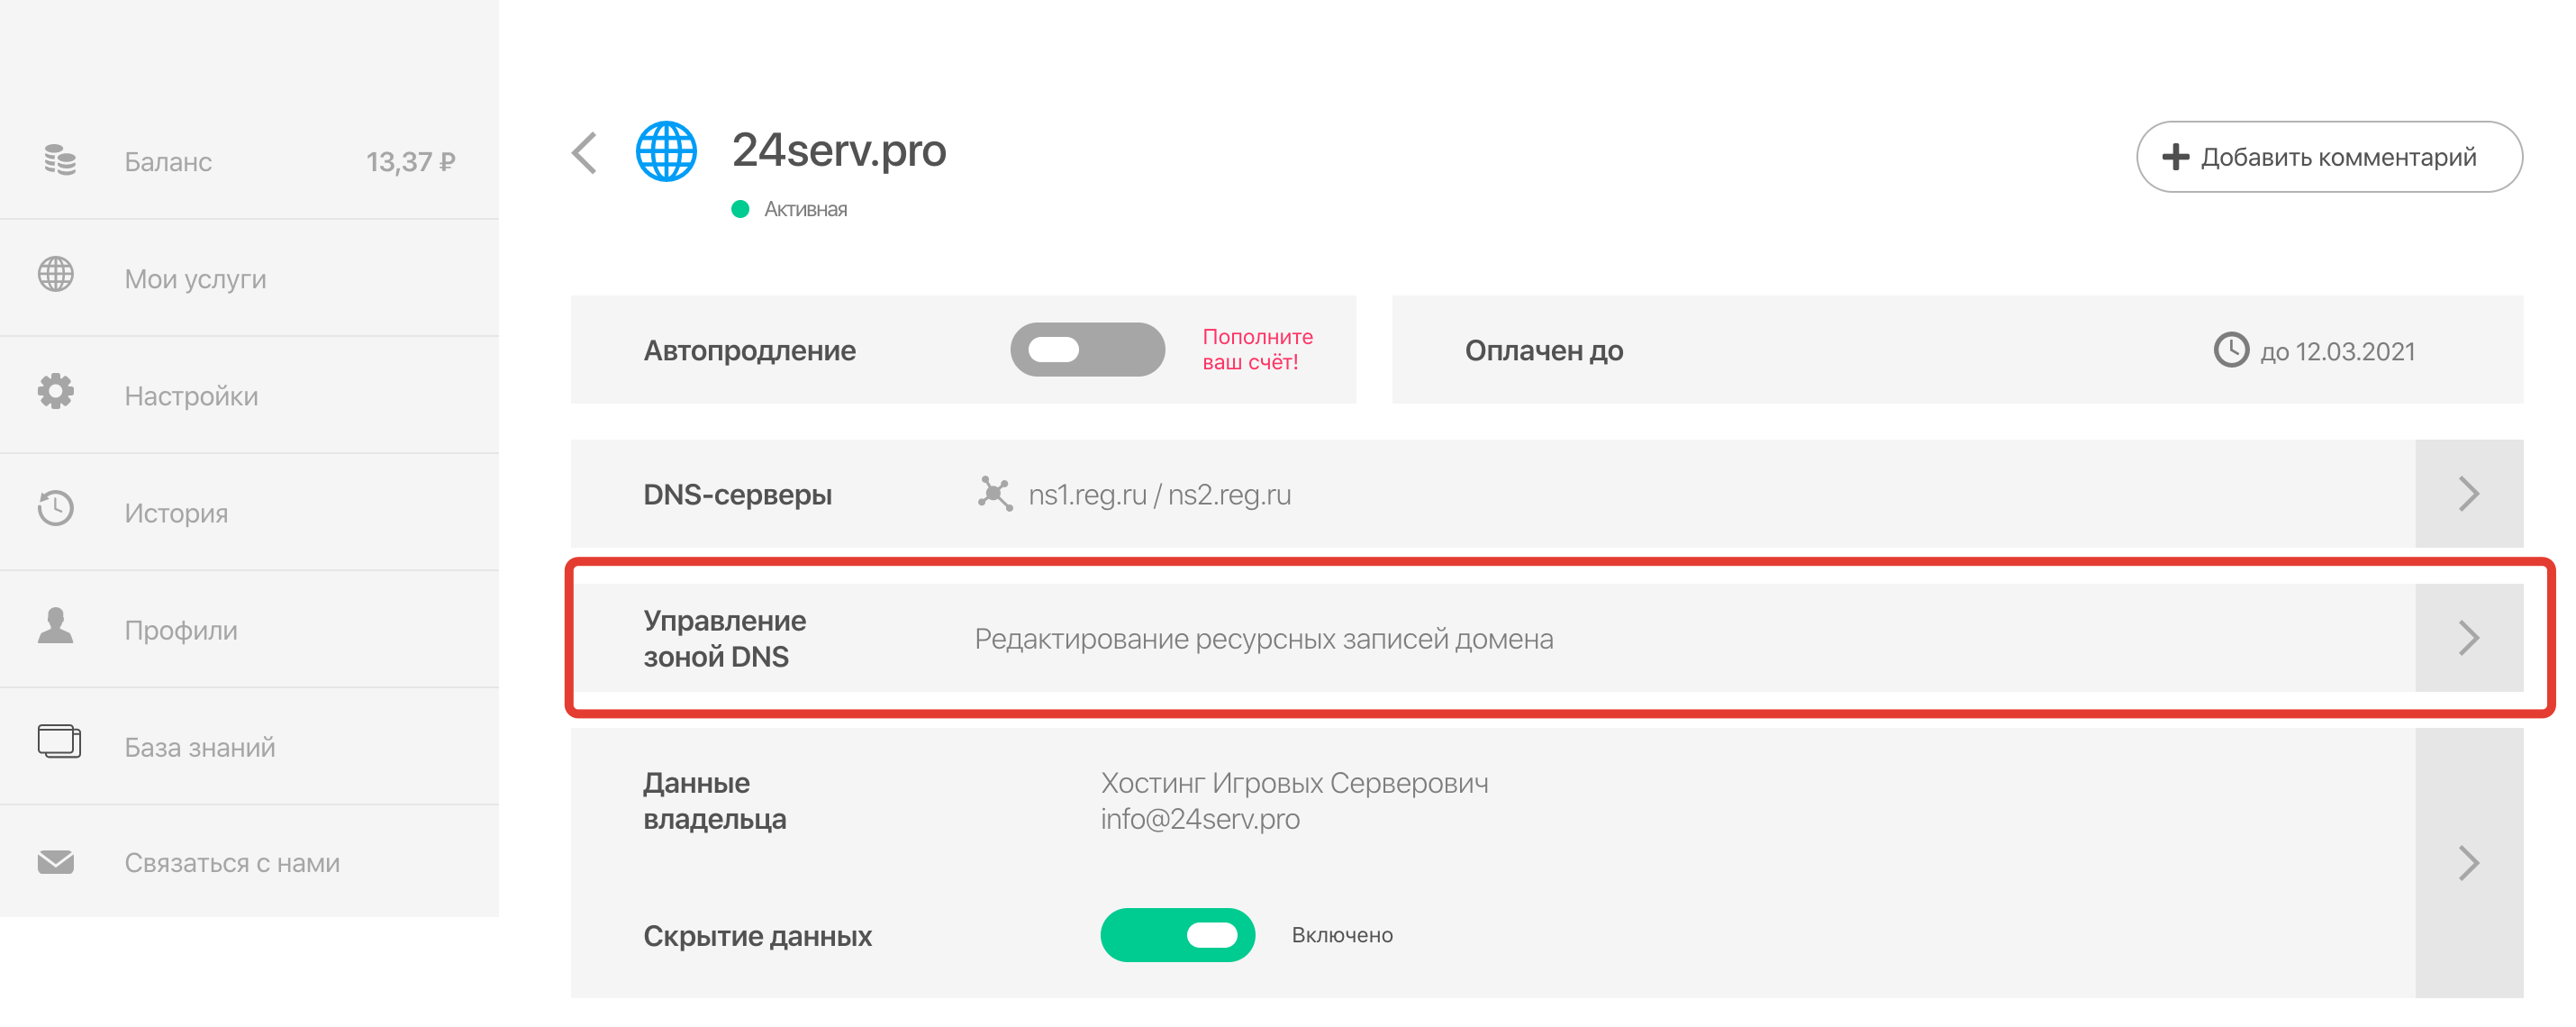Go back using the left arrow

point(585,153)
